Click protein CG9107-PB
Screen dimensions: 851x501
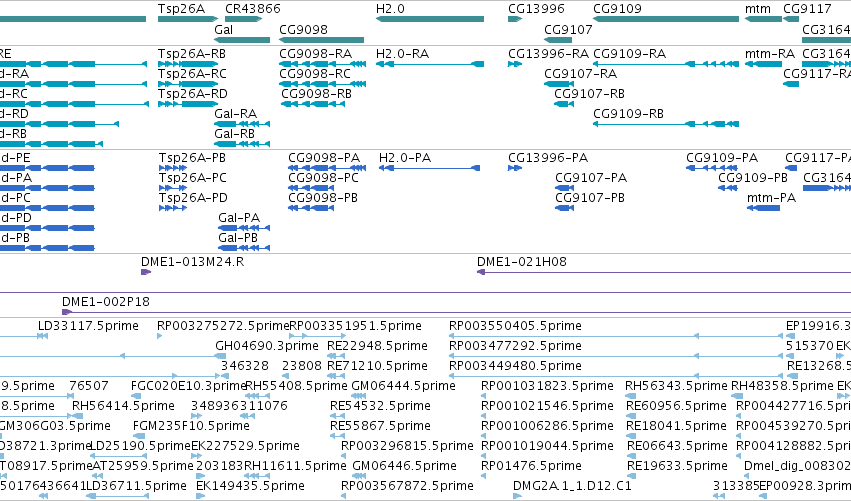tap(589, 198)
